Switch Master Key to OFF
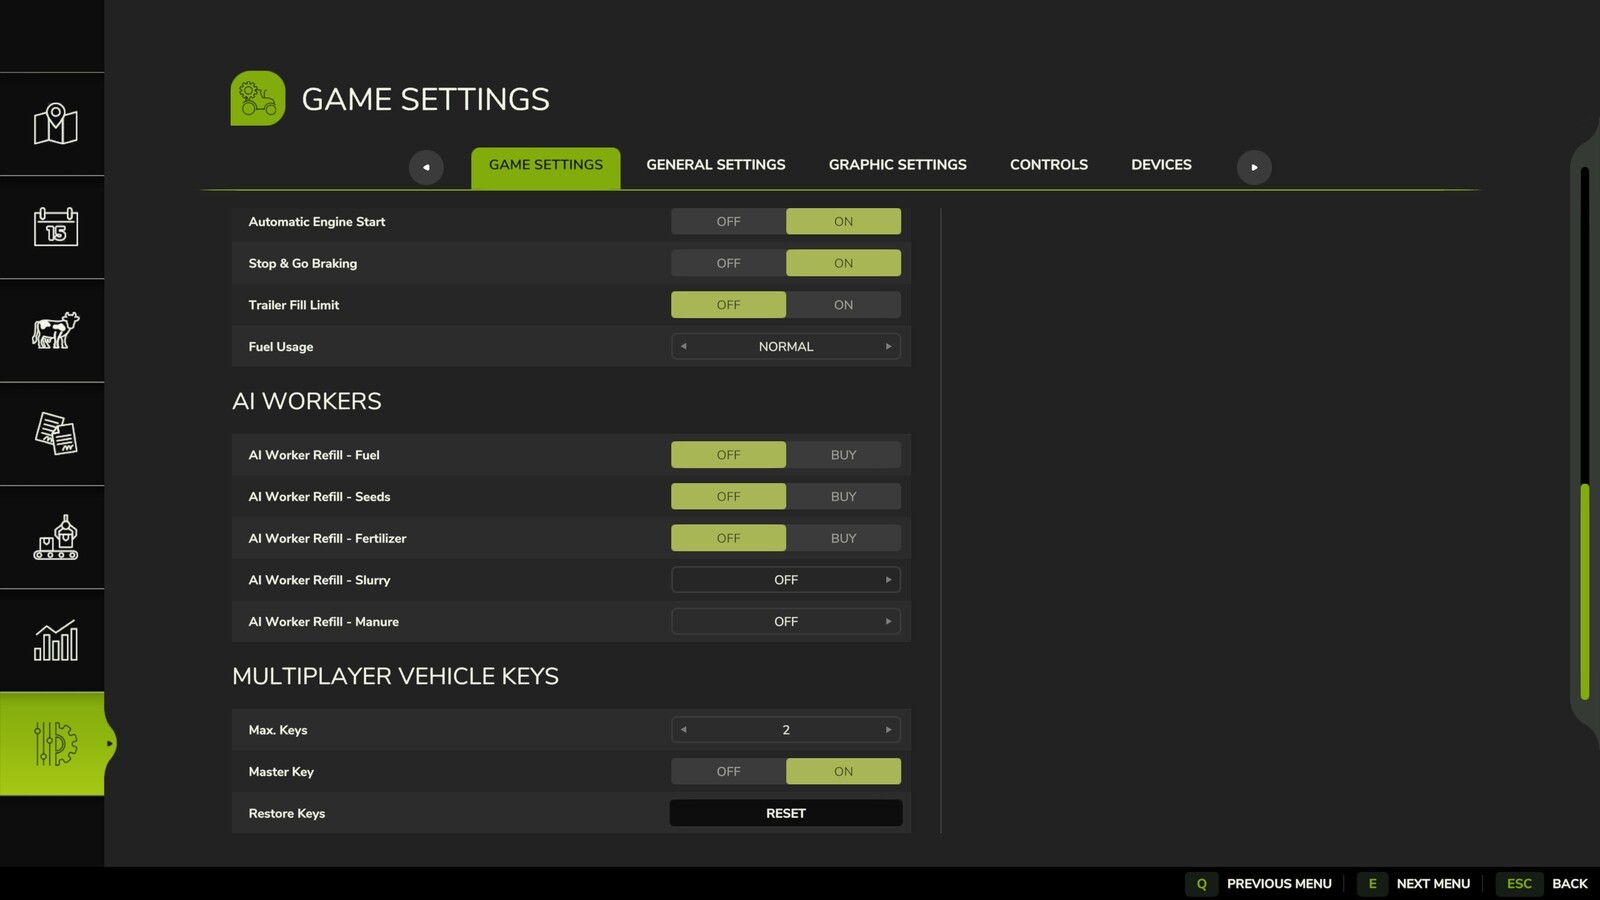This screenshot has width=1600, height=900. pos(728,771)
